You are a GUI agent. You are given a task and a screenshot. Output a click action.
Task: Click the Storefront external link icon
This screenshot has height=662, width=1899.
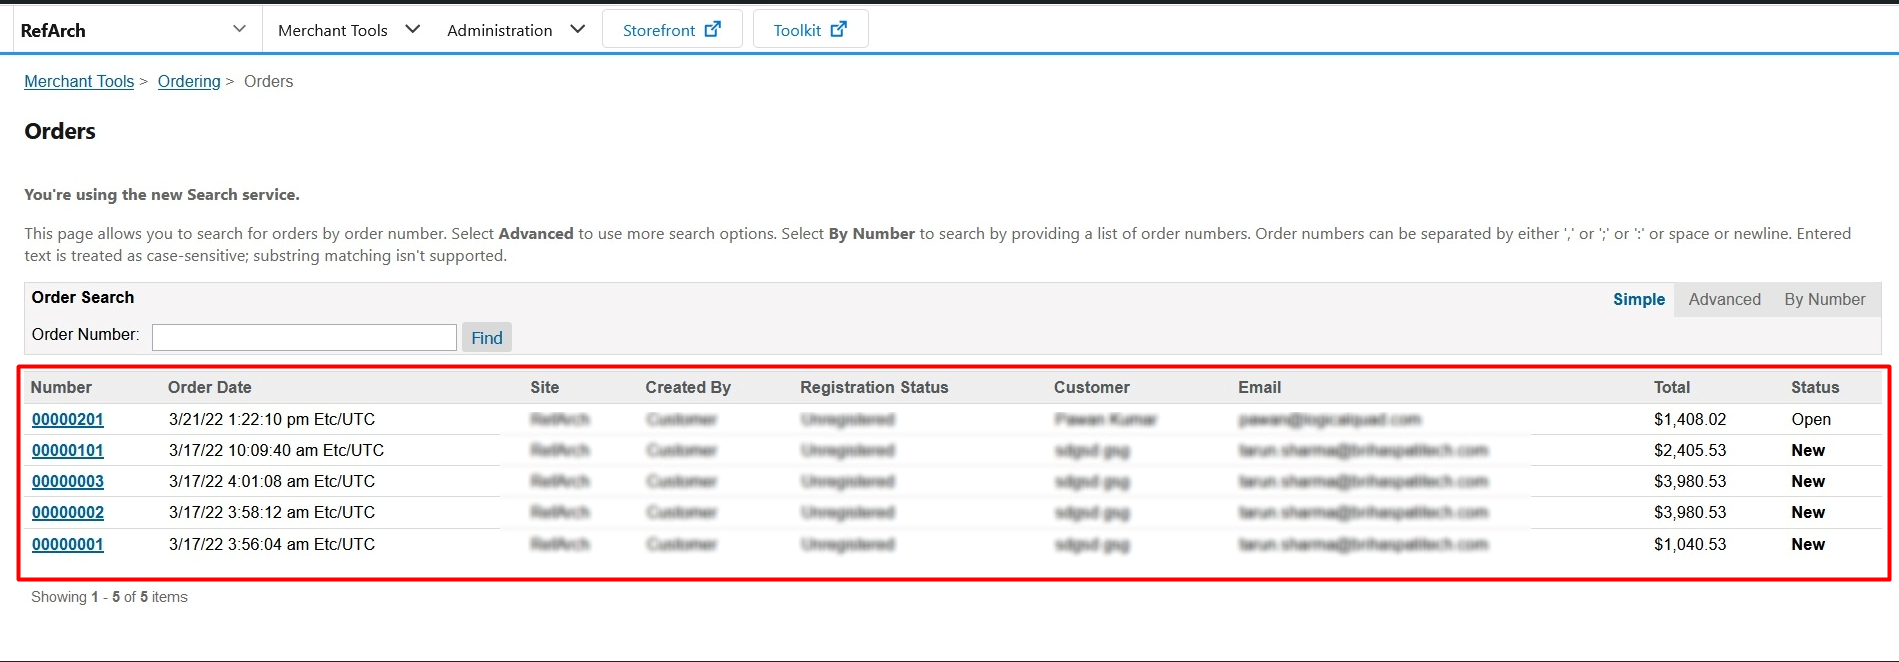712,29
